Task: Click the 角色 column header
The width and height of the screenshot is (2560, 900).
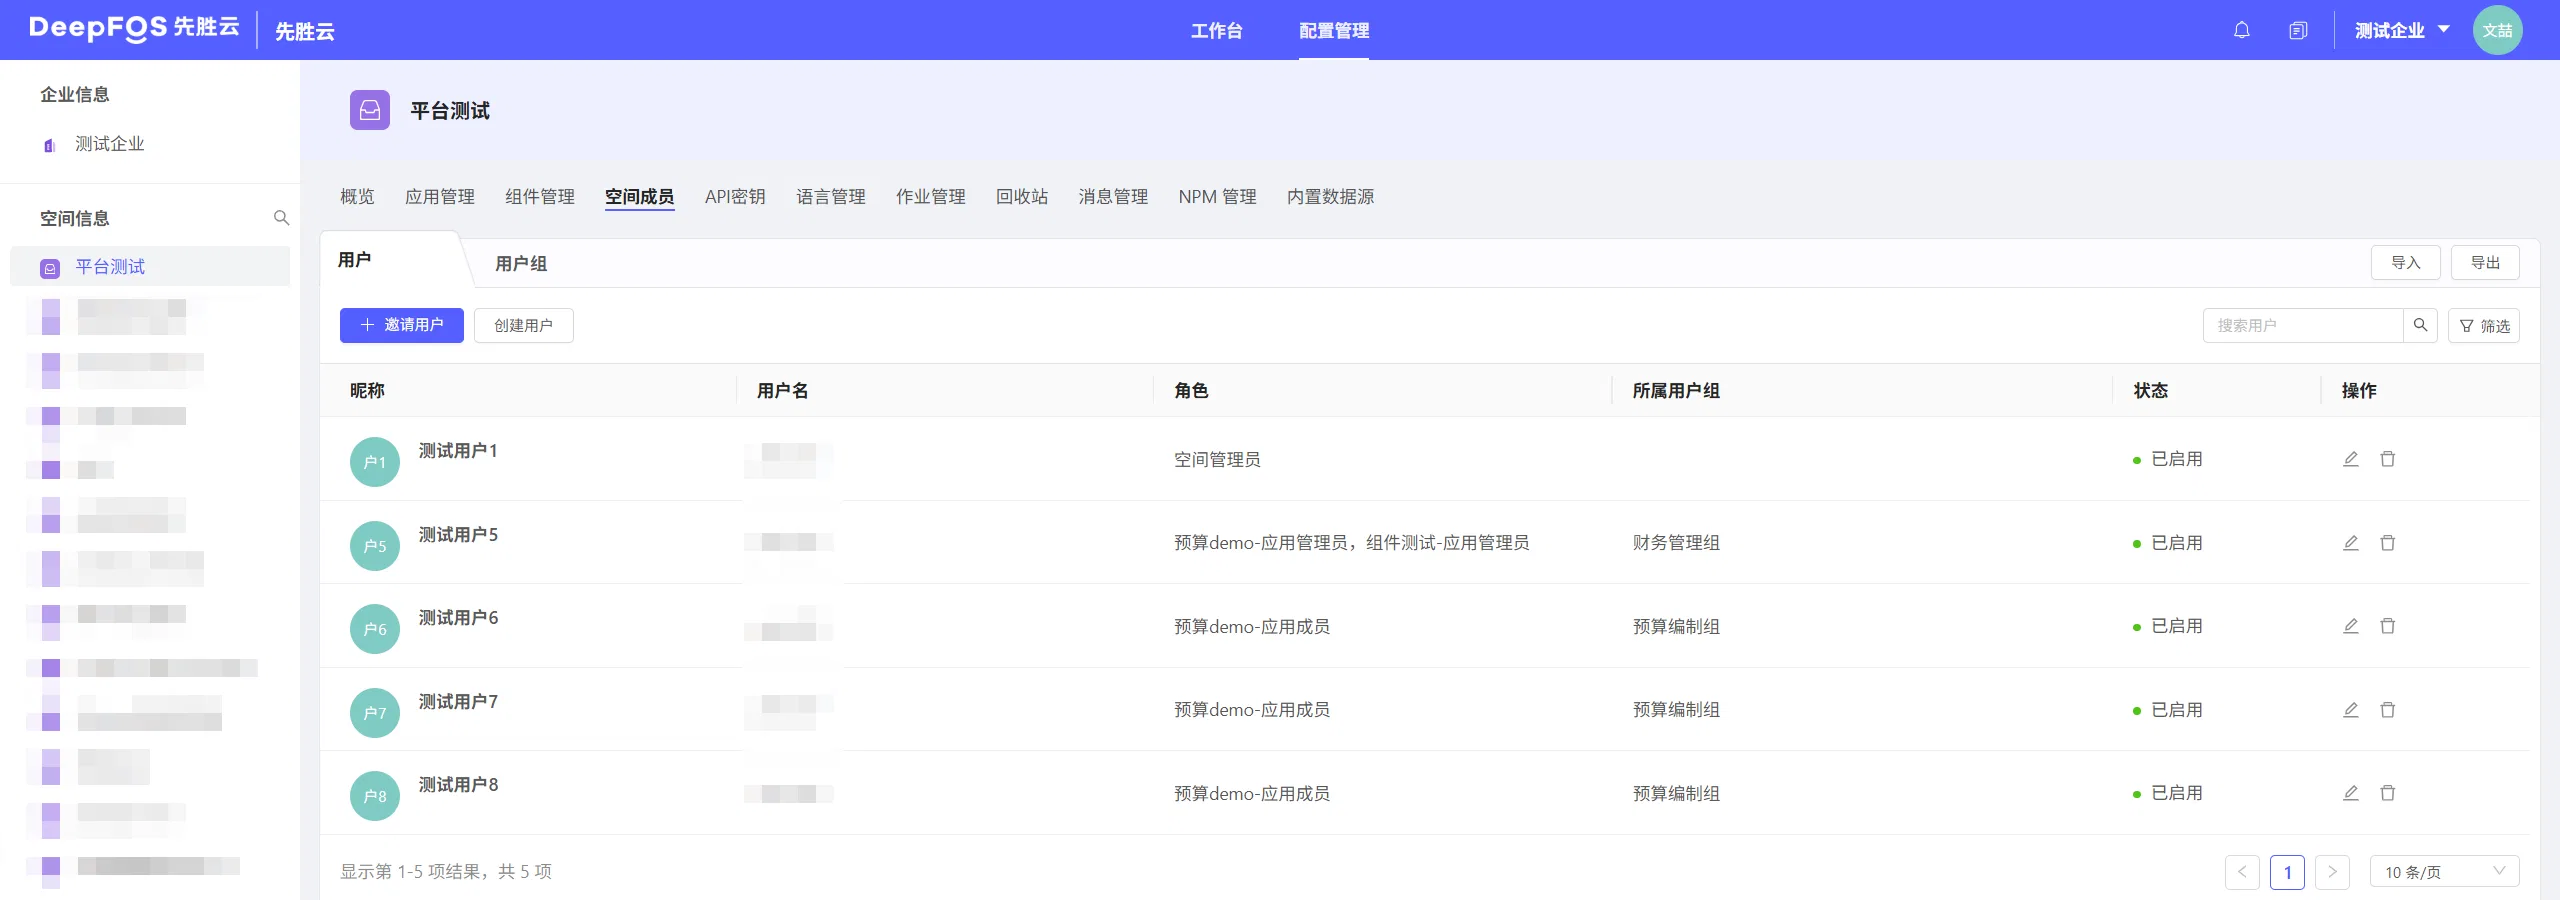Action: [1191, 391]
